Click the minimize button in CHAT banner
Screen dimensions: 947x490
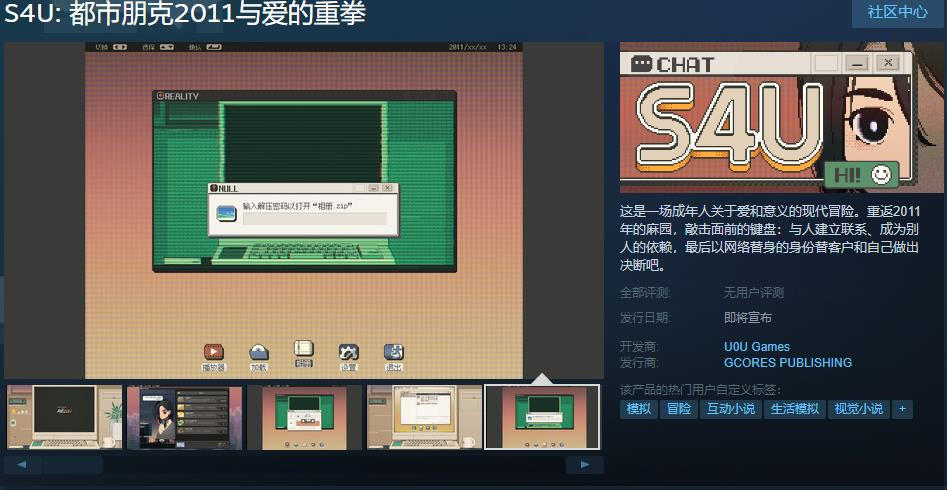(x=856, y=62)
